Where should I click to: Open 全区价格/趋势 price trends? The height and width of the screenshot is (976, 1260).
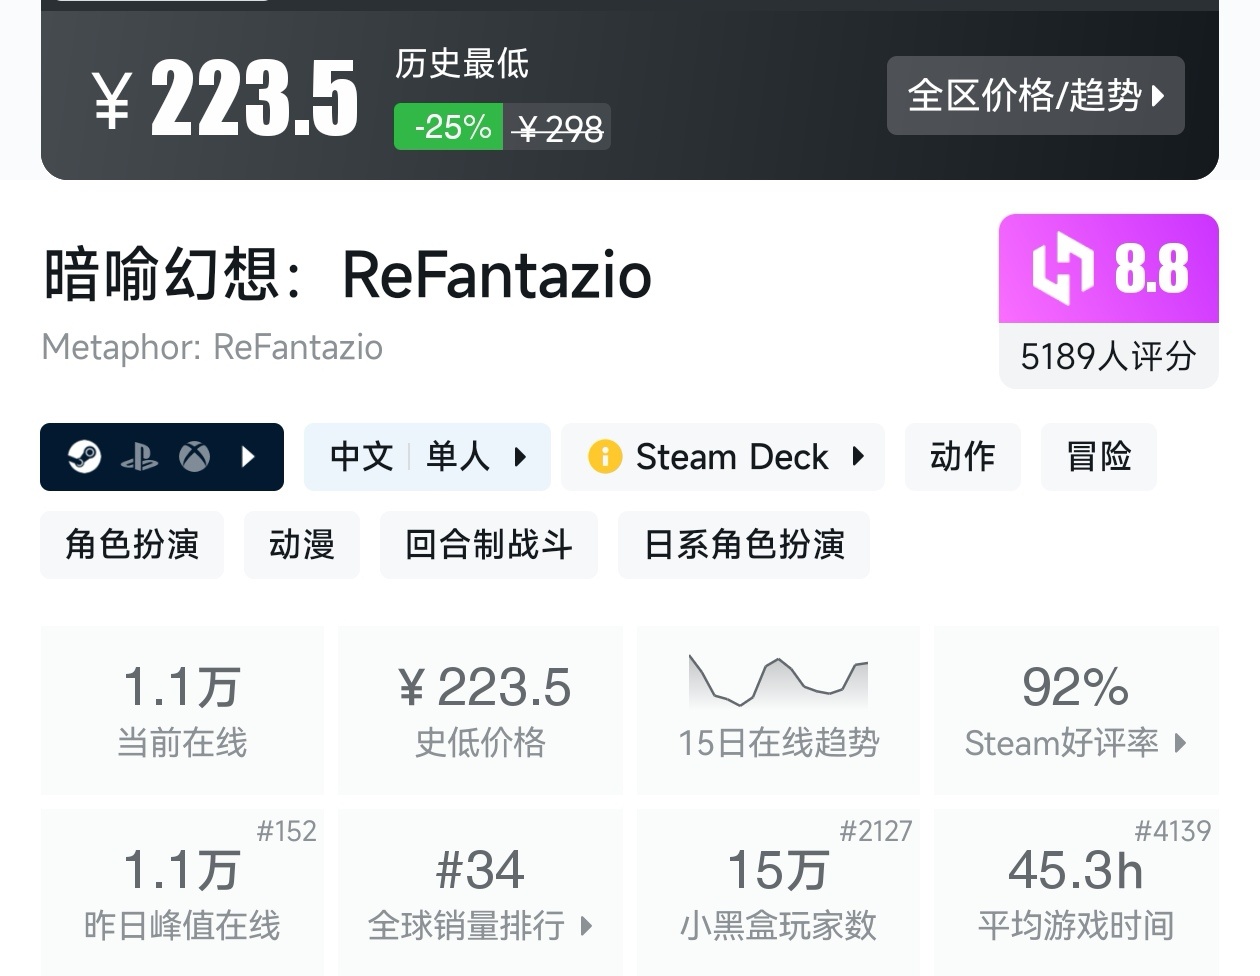point(1035,96)
